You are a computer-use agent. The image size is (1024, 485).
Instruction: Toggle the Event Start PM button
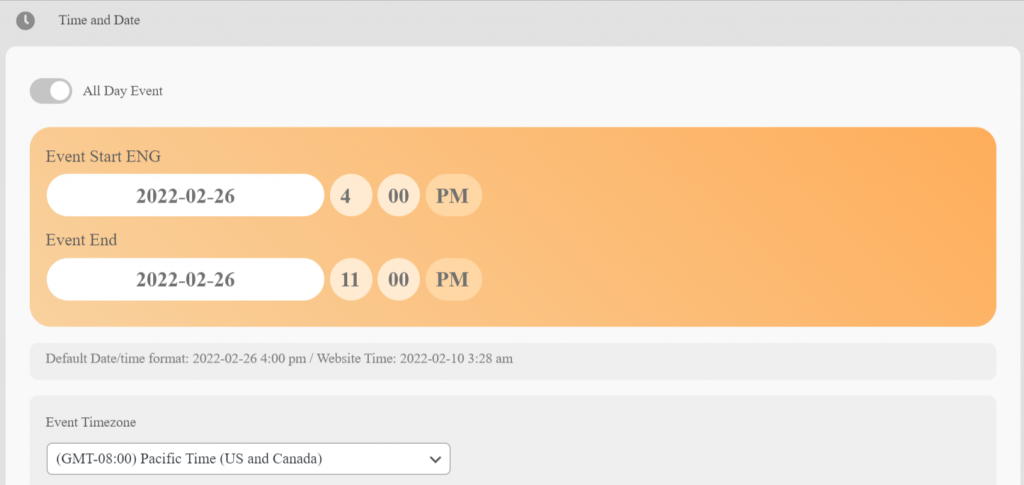click(x=453, y=196)
